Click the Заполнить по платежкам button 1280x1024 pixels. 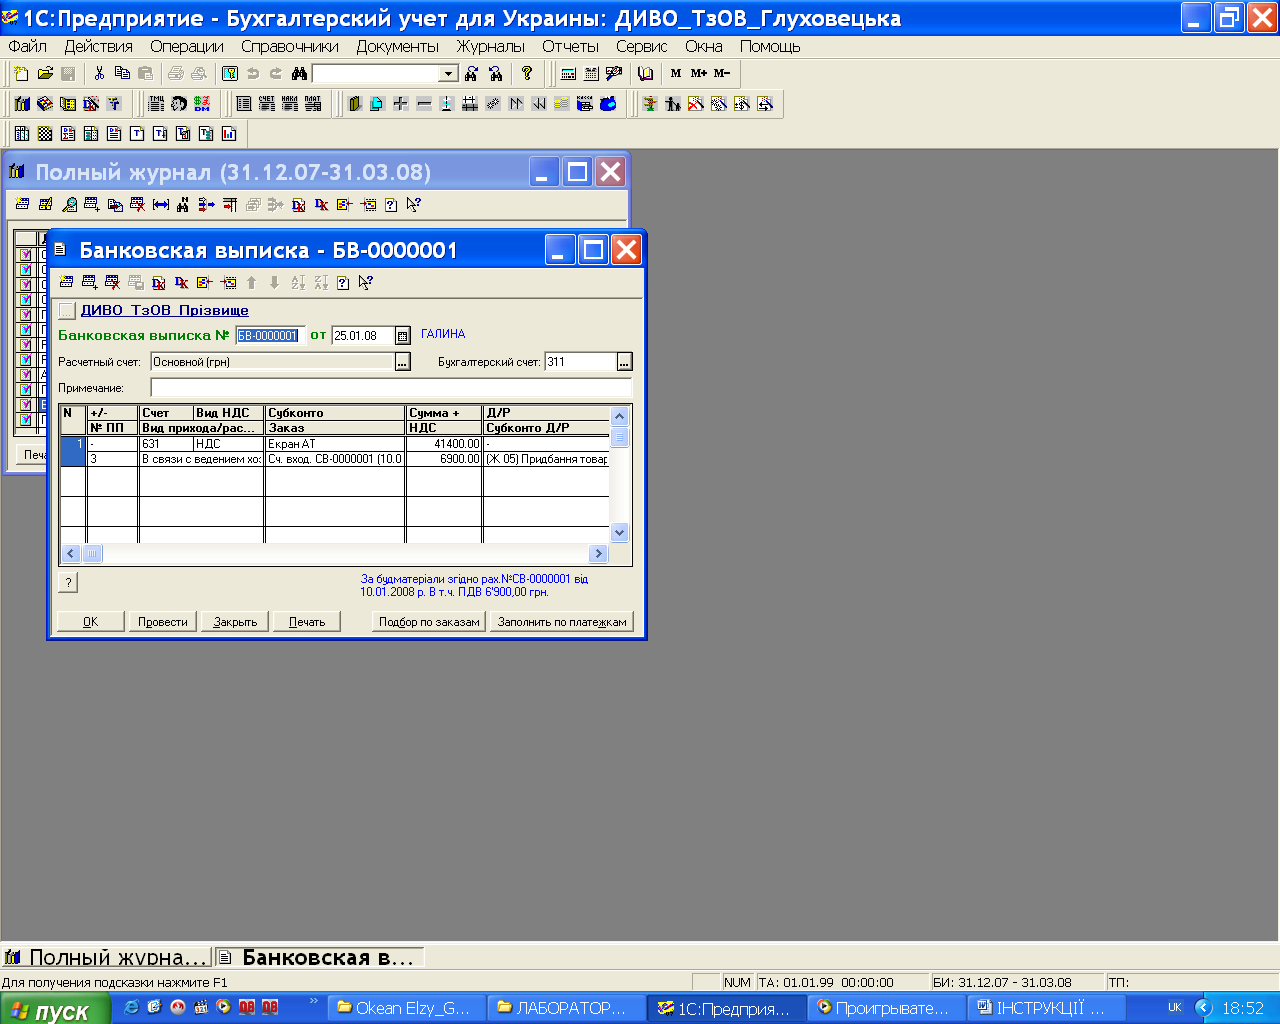(x=562, y=621)
